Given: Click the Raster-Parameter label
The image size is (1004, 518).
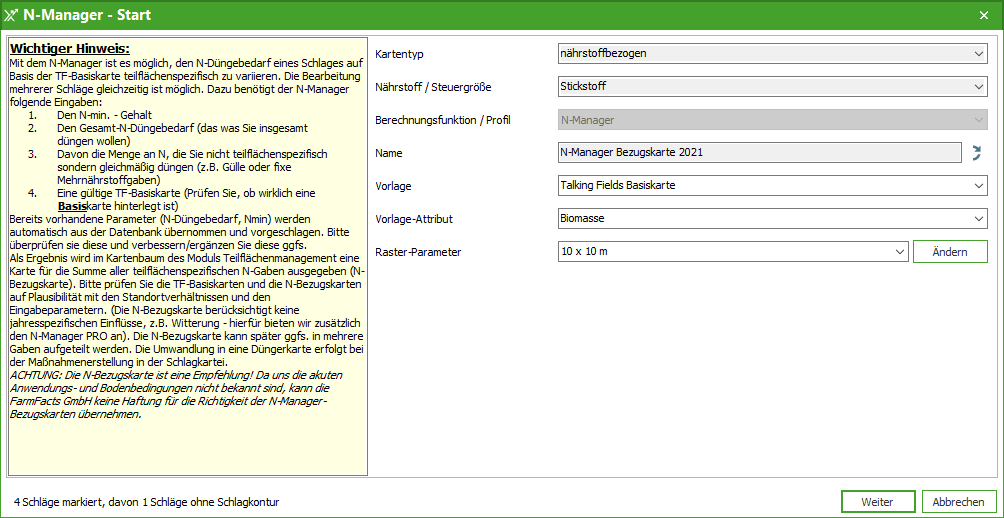Looking at the screenshot, I should point(418,252).
